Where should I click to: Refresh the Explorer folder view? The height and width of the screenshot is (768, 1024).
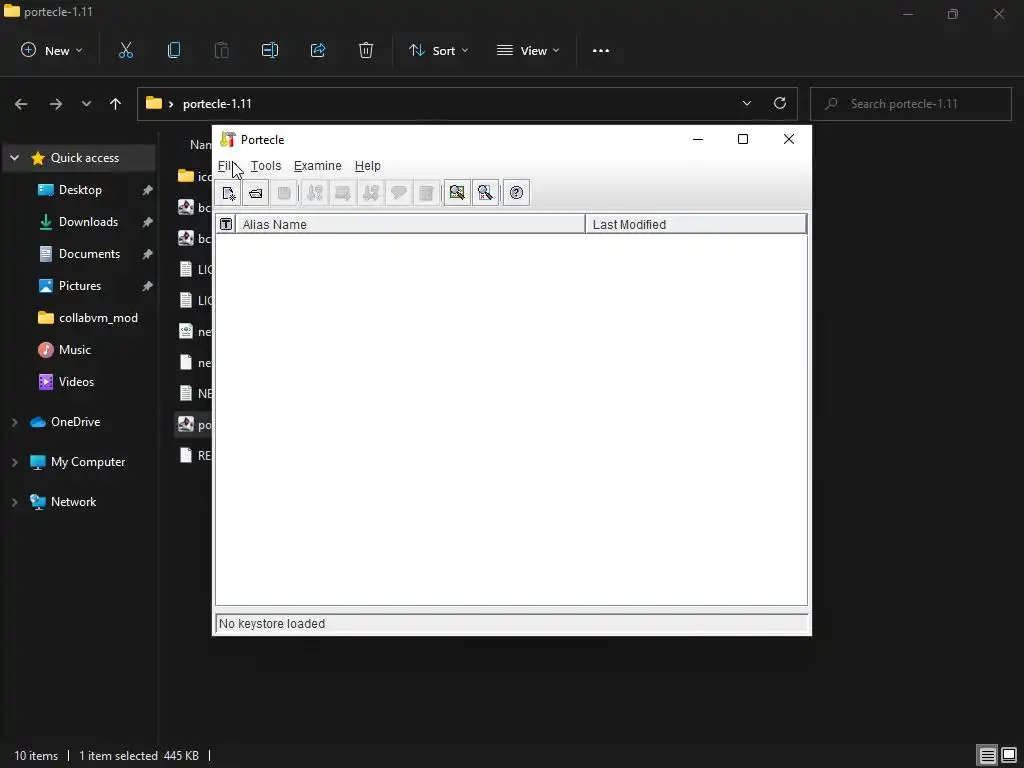point(780,103)
